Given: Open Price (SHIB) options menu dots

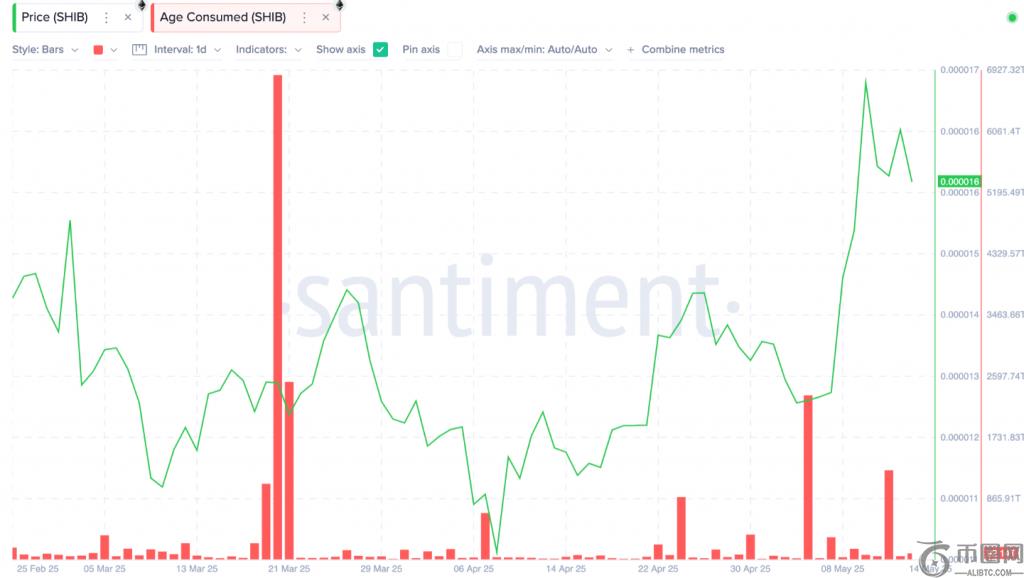Looking at the screenshot, I should 107,17.
